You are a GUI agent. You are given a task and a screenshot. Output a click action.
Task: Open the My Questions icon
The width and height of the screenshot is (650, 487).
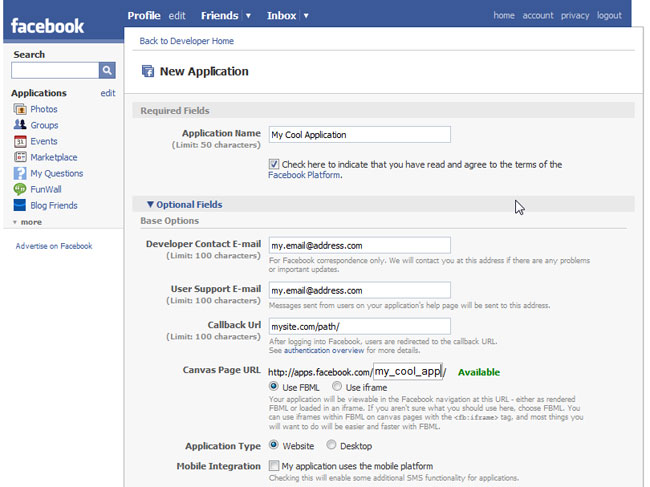(20, 173)
